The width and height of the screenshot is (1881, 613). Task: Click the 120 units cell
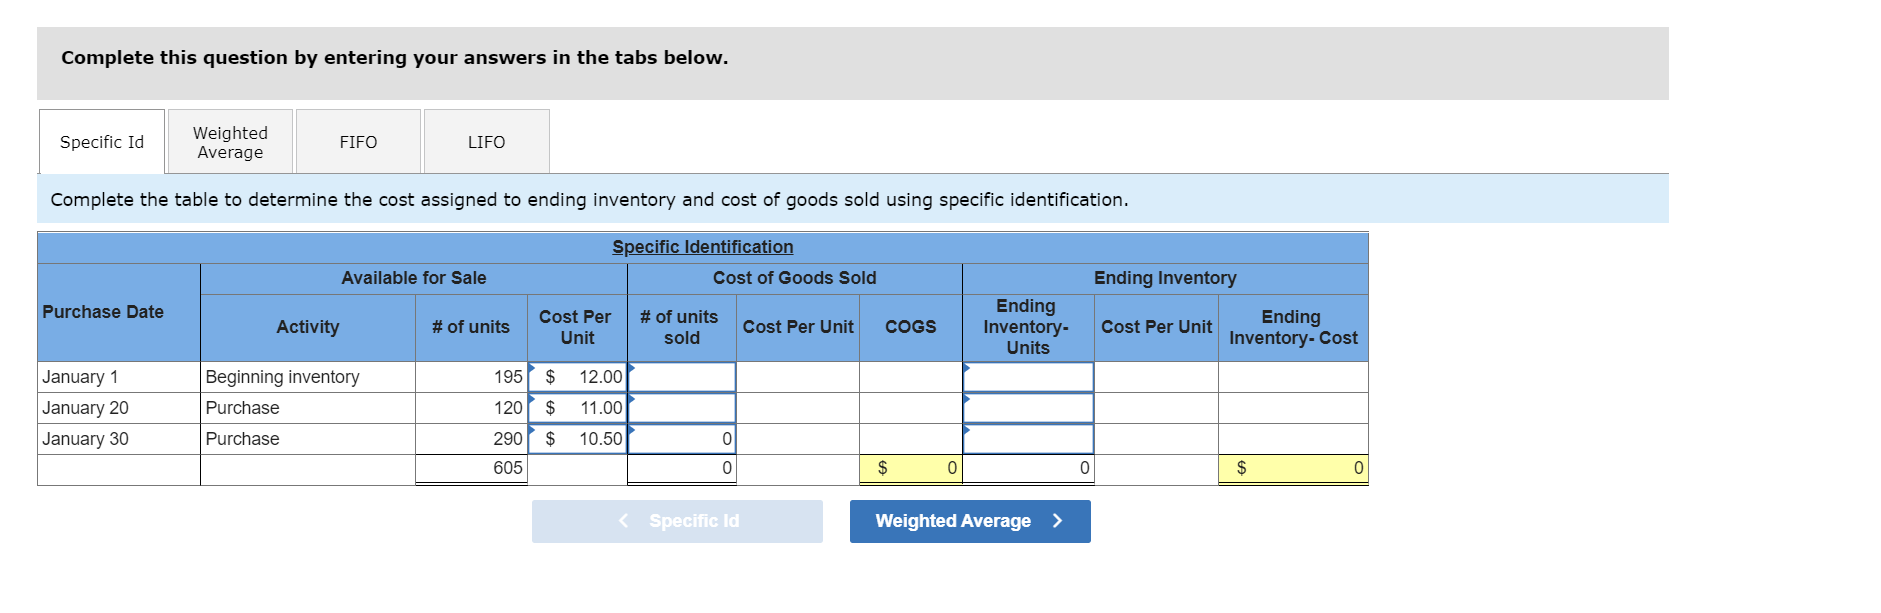[x=471, y=408]
